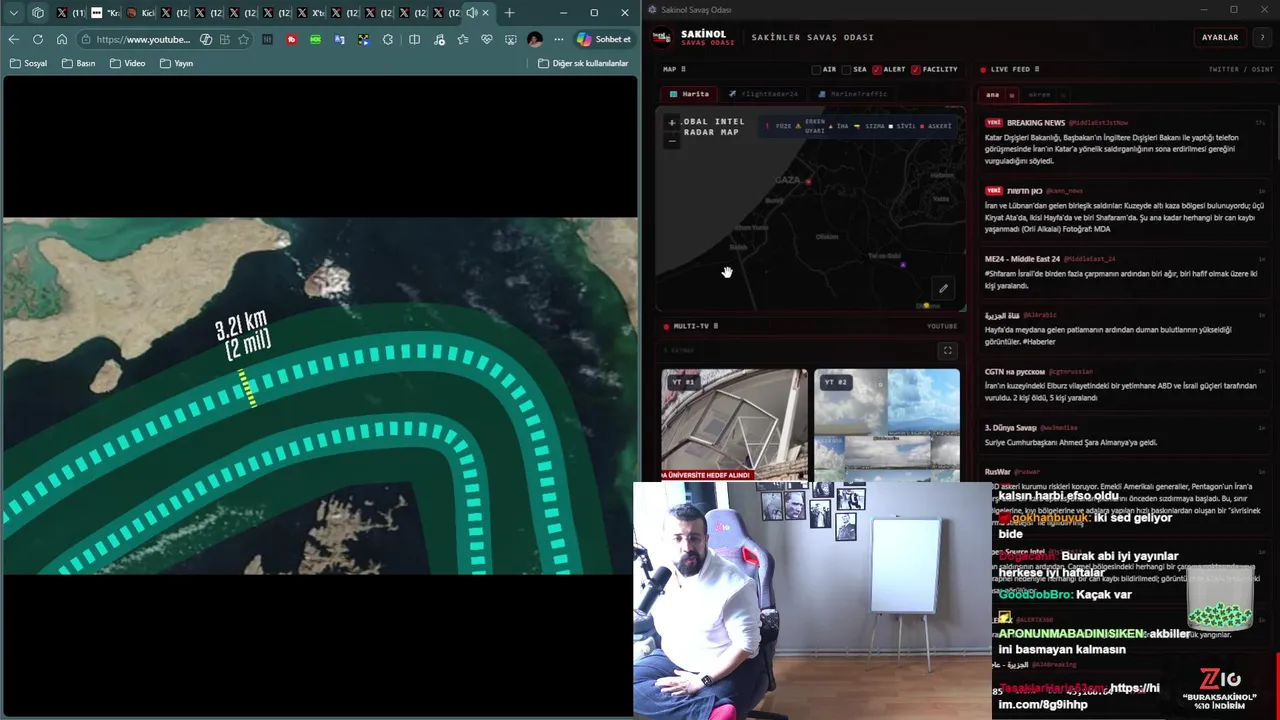Open the screenshot tool icon in toolbar
This screenshot has width=1280, height=720.
511,39
